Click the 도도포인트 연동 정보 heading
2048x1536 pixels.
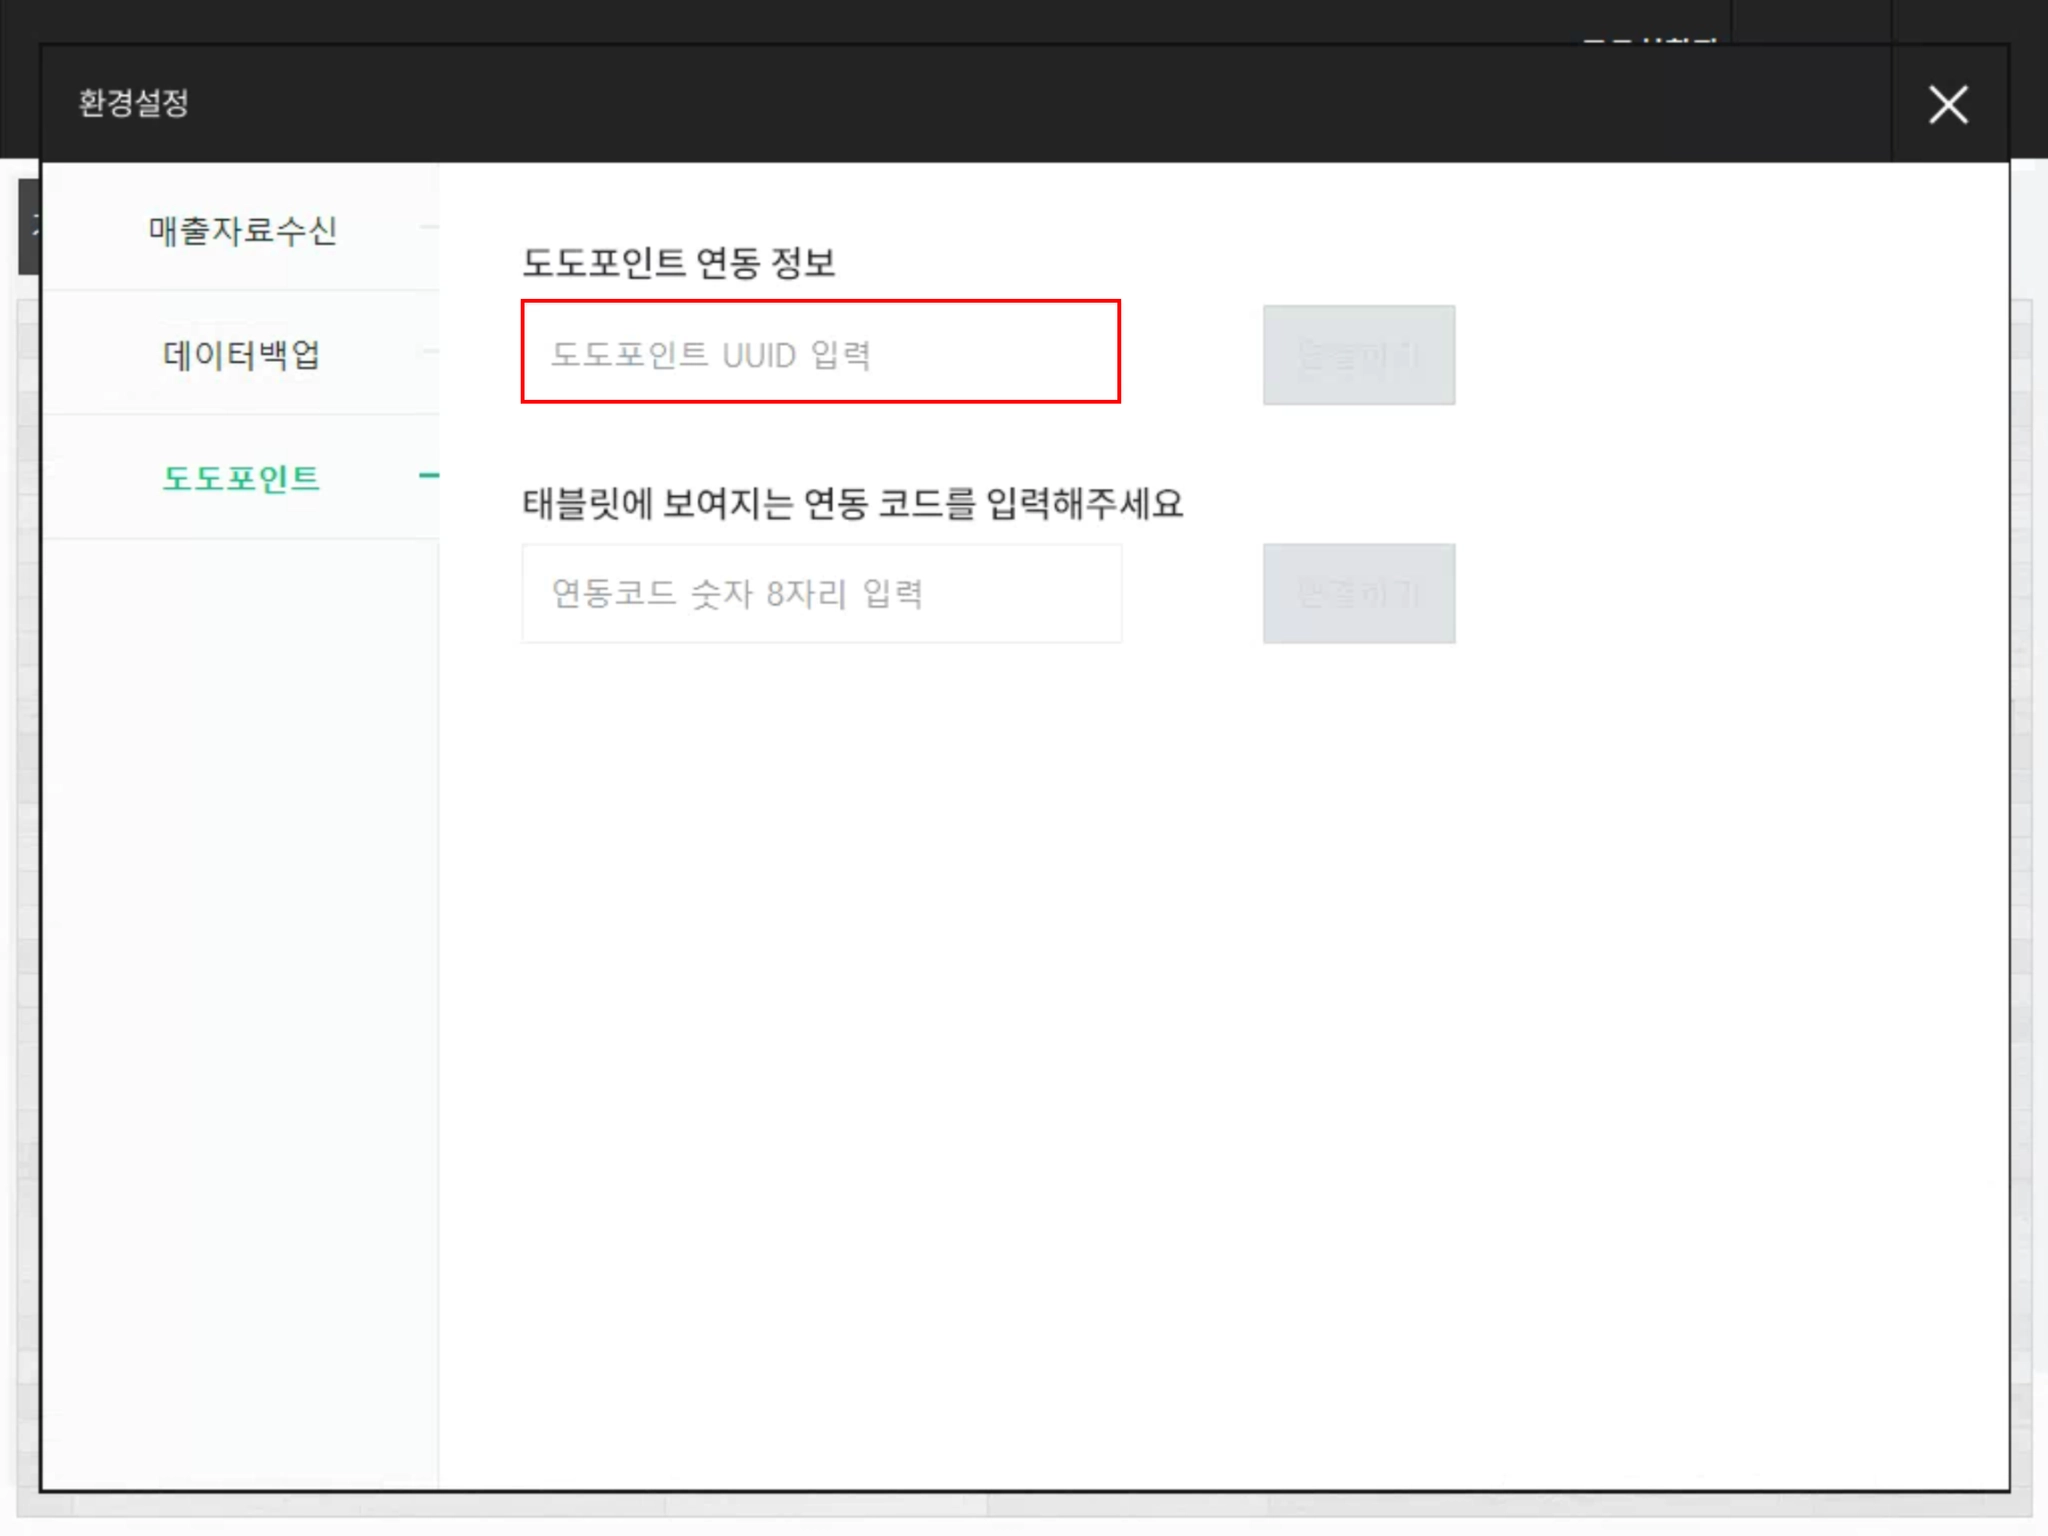(678, 263)
